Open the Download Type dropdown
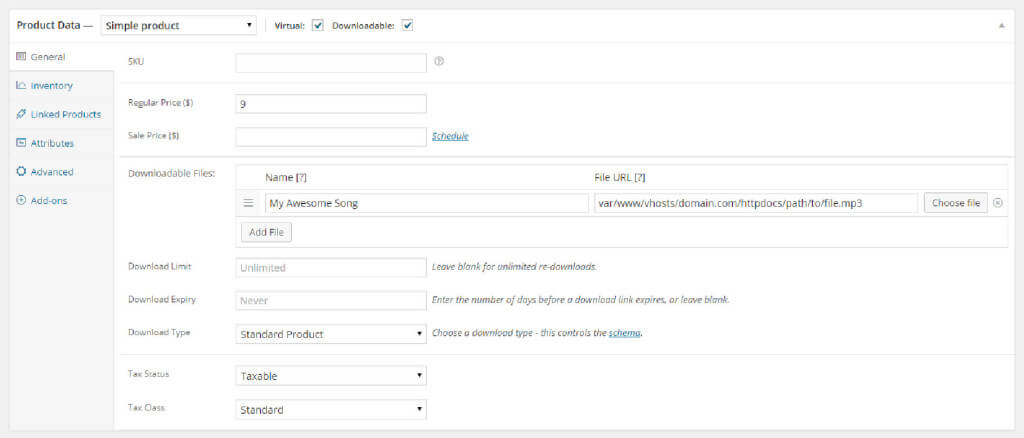Viewport: 1024px width, 438px height. 330,334
